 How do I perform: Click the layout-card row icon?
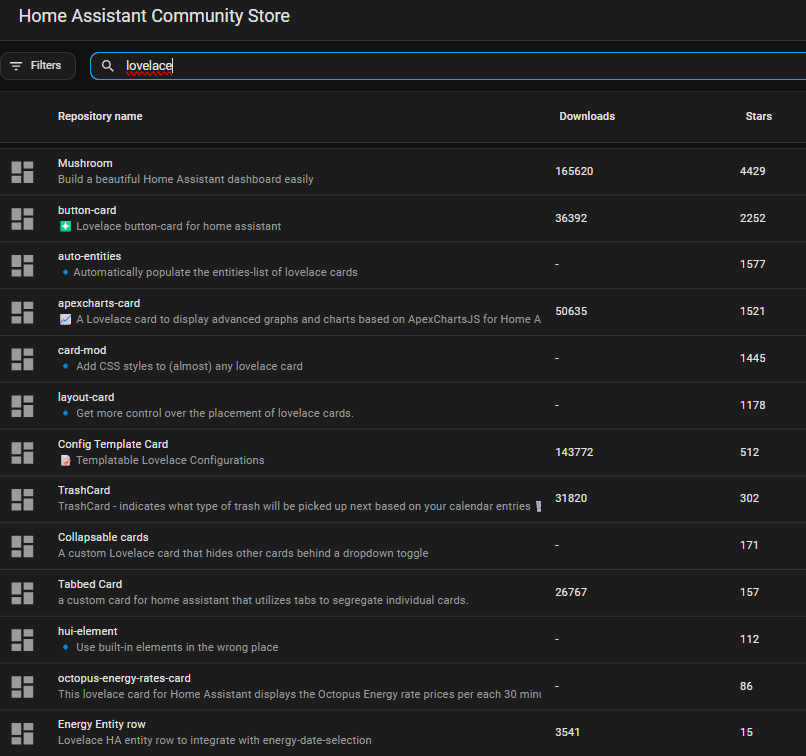(x=22, y=405)
